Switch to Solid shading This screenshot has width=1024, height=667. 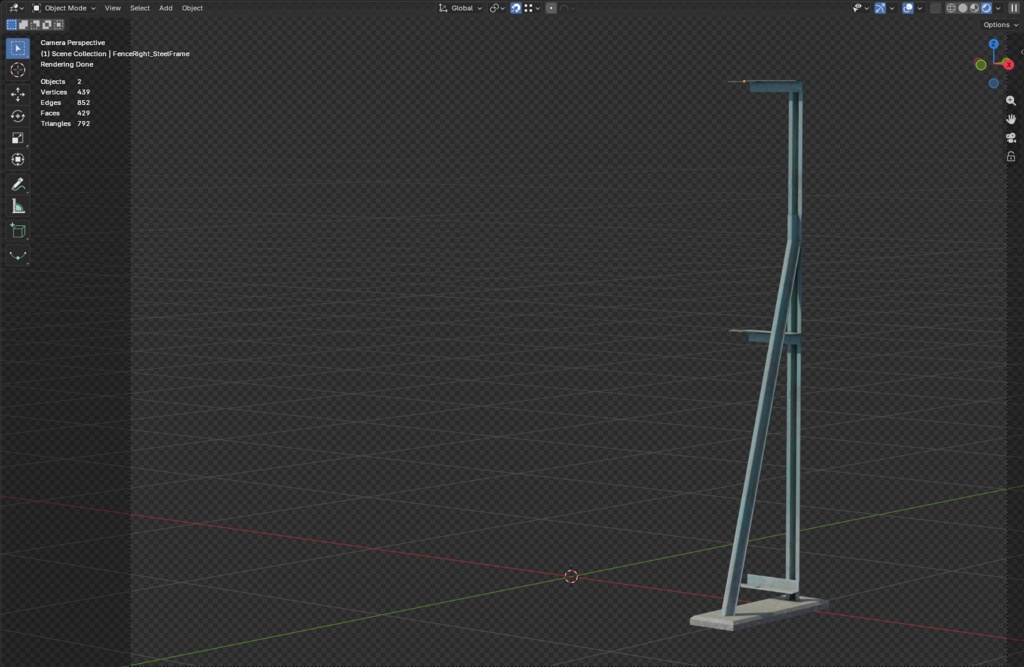coord(963,8)
